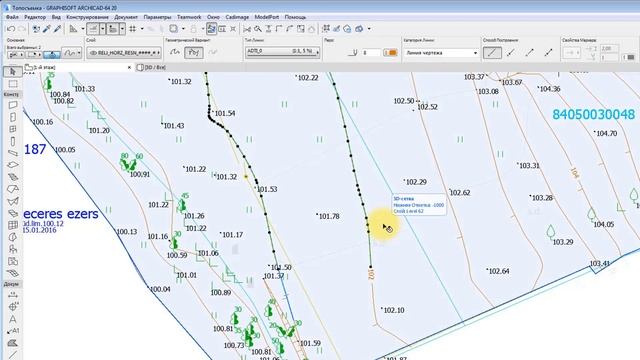Open the Помощь menu

point(295,17)
